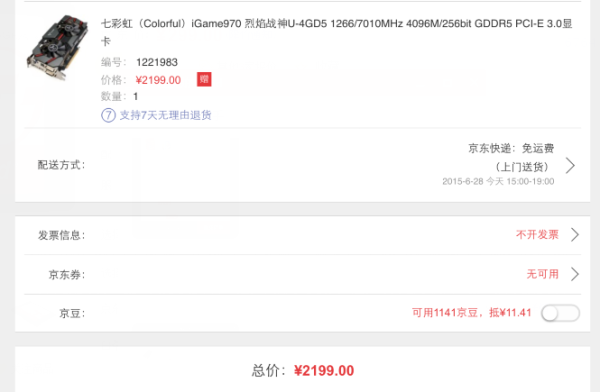The height and width of the screenshot is (392, 600).
Task: Expand JD coupon chevron arrow
Action: coord(574,274)
